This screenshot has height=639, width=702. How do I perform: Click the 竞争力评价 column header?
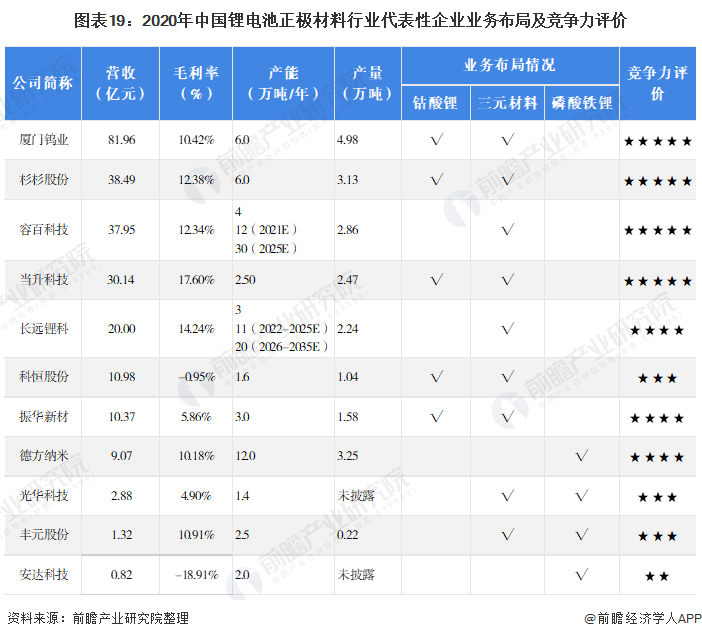[x=657, y=83]
